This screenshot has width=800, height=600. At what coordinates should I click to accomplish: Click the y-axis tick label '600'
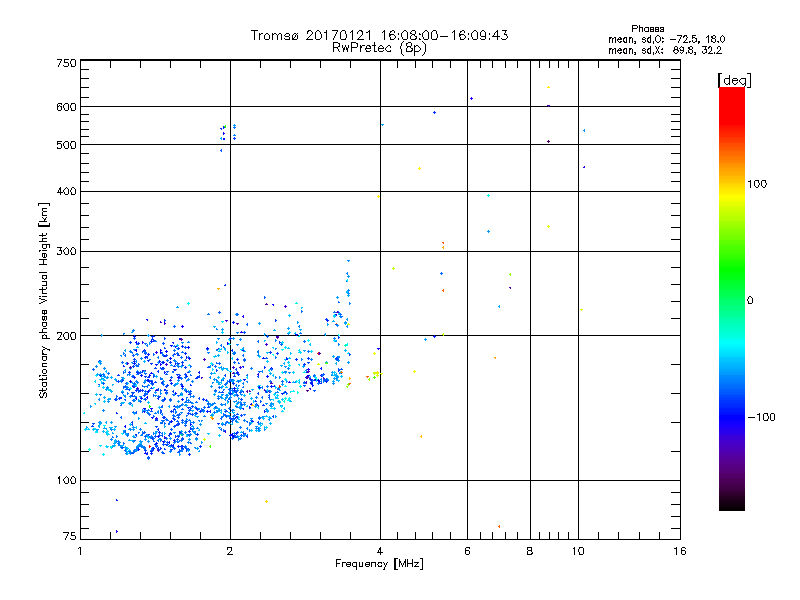(66, 107)
